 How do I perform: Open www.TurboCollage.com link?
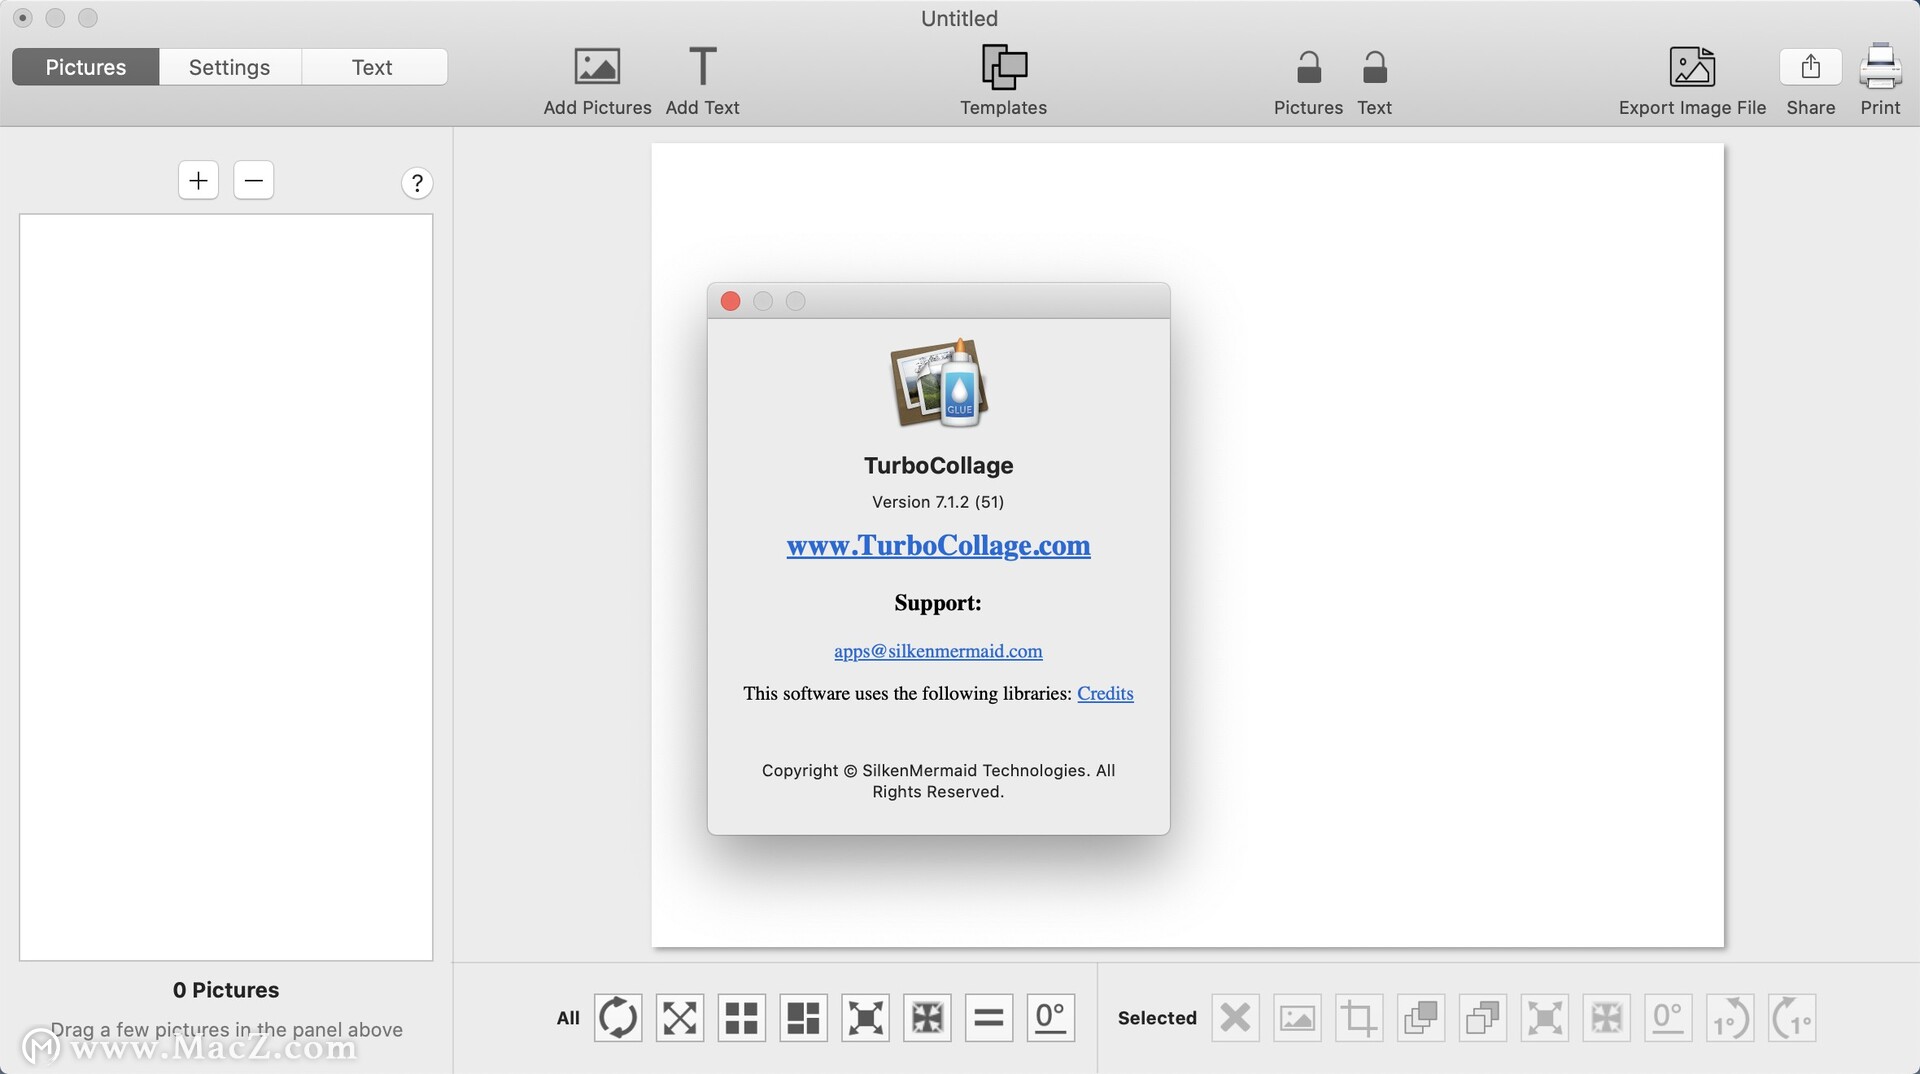tap(938, 545)
